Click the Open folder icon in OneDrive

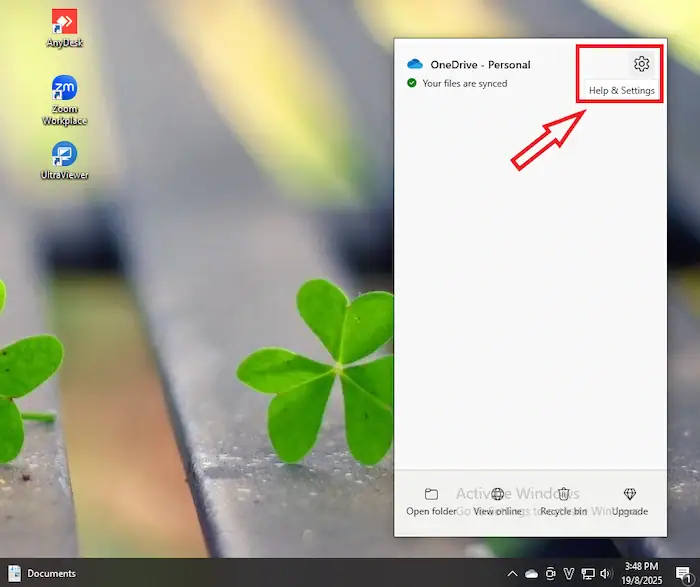431,494
